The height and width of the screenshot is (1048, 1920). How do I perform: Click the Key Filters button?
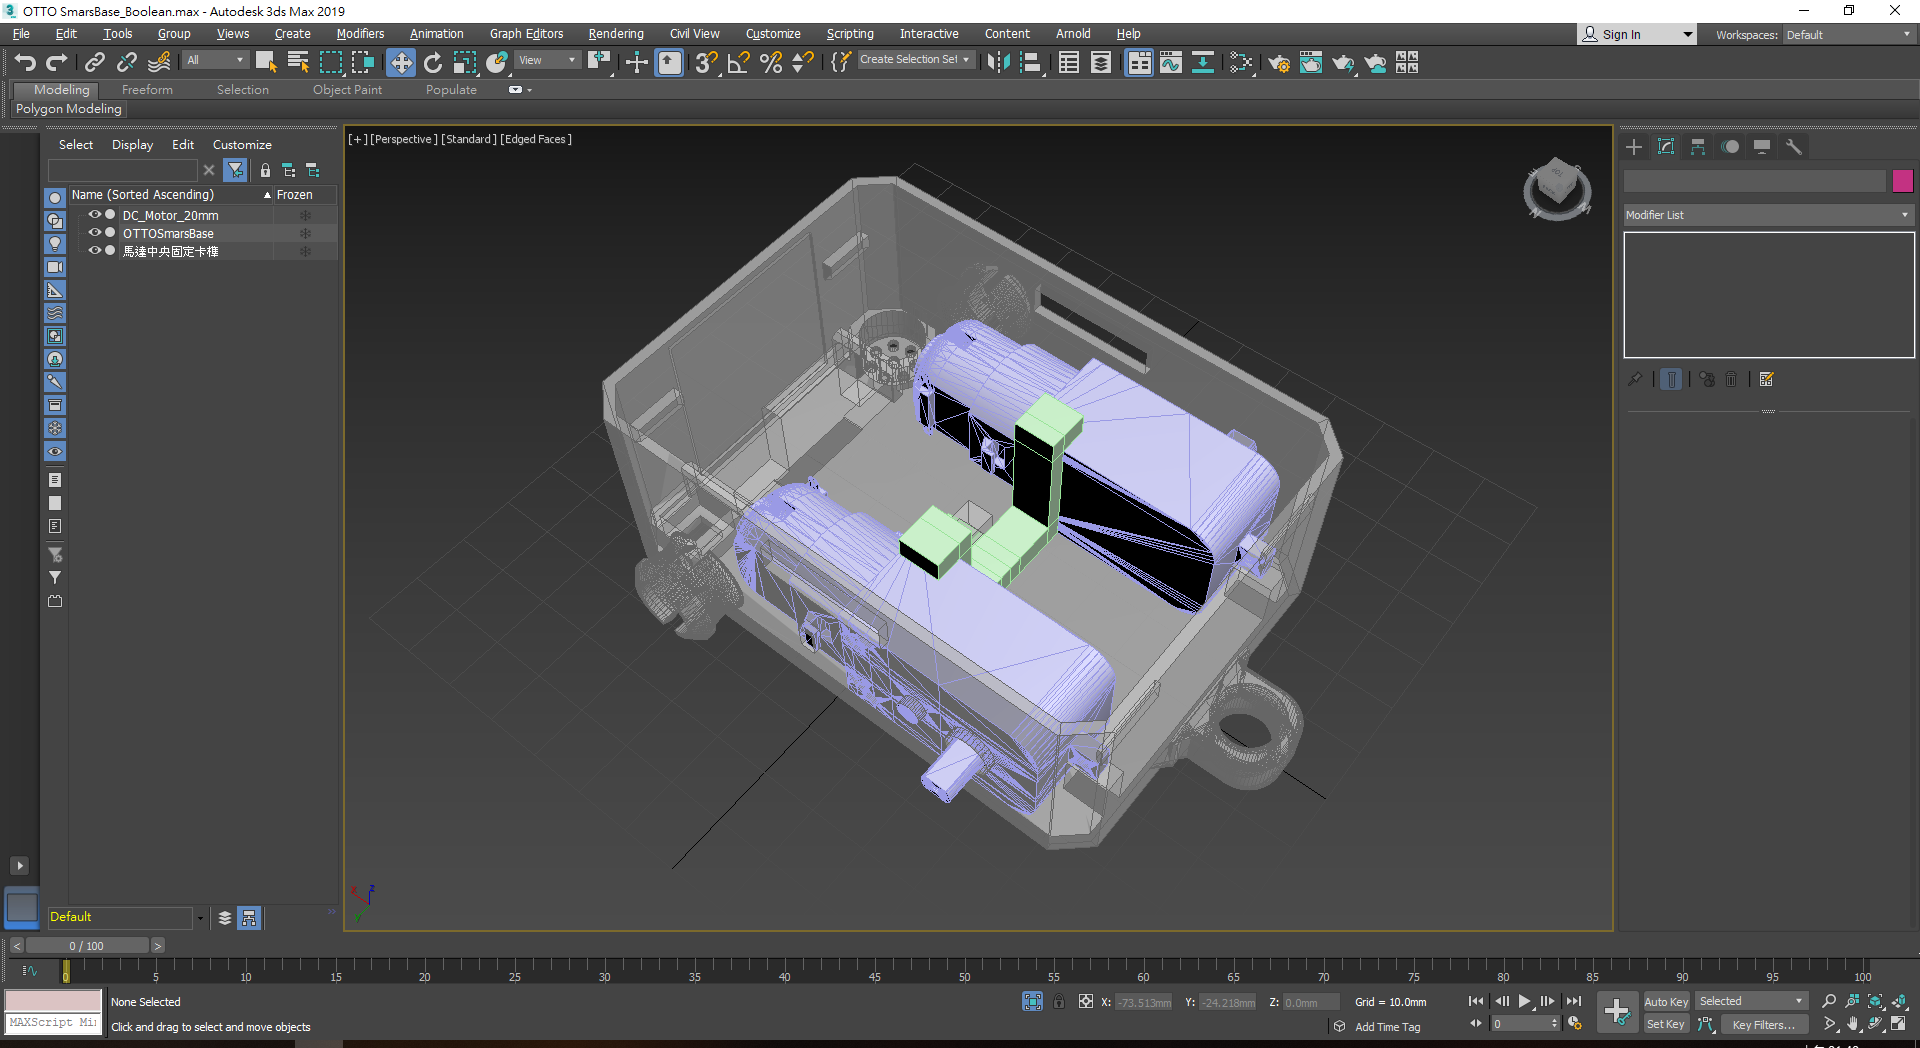pyautogui.click(x=1763, y=1024)
